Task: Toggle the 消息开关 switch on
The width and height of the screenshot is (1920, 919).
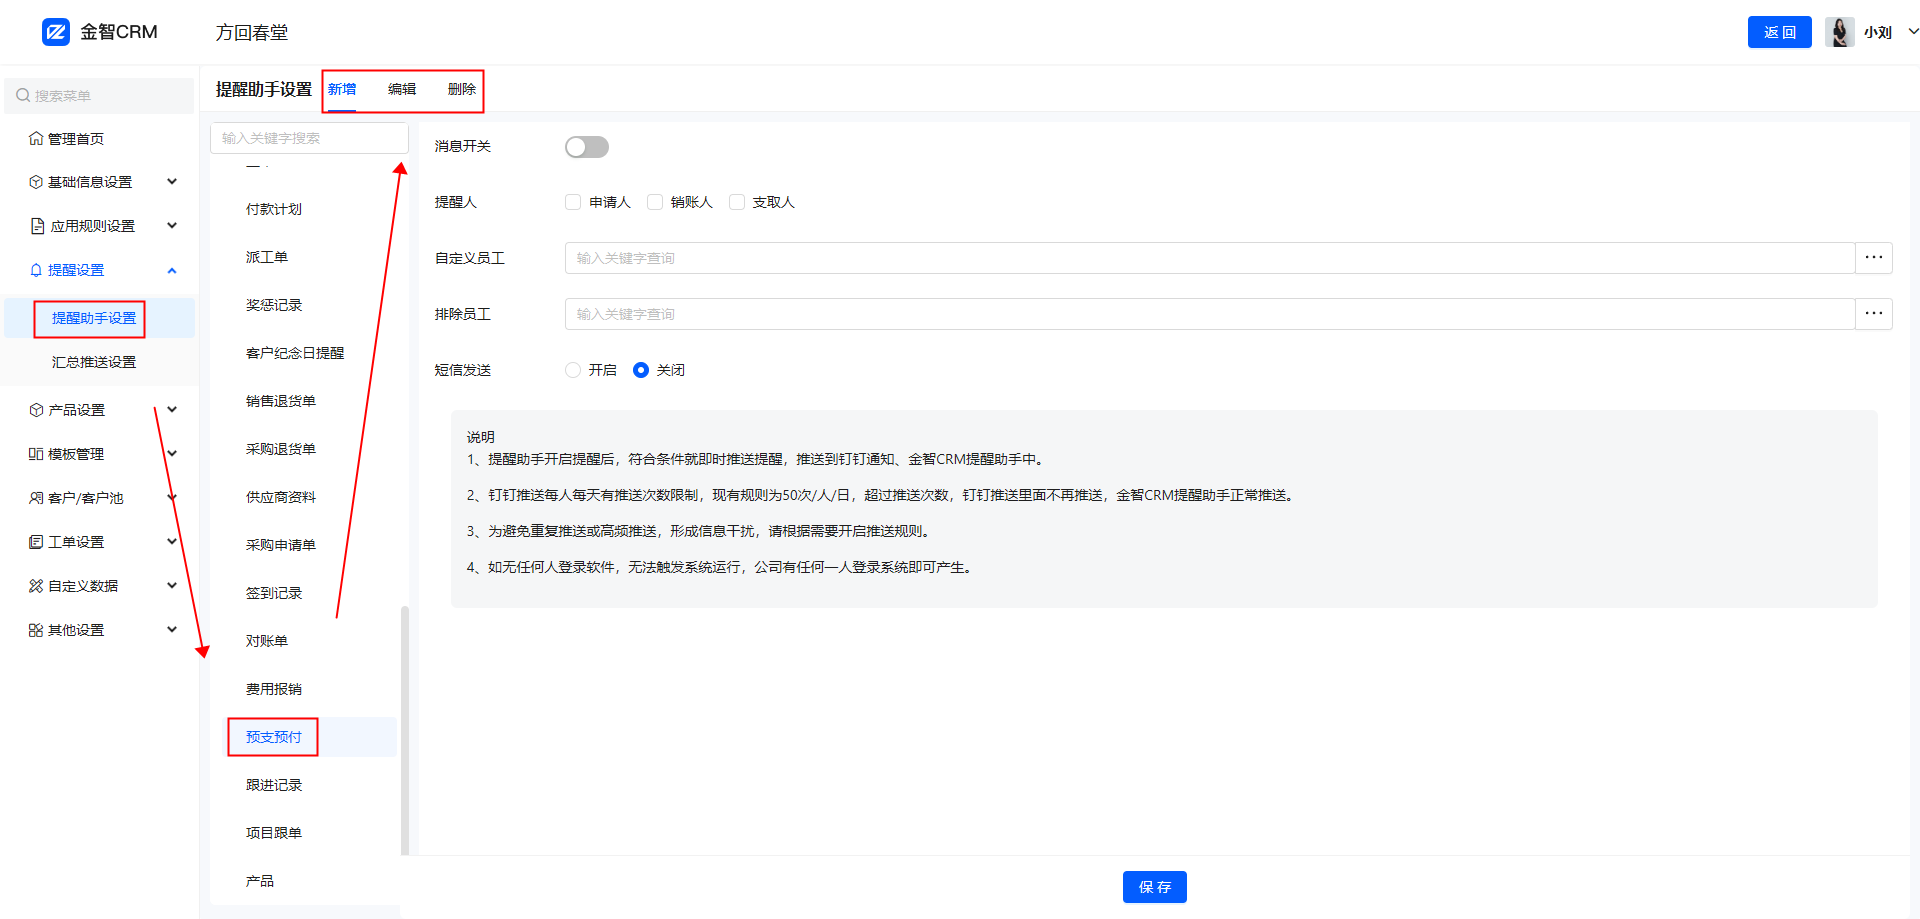Action: pos(587,147)
